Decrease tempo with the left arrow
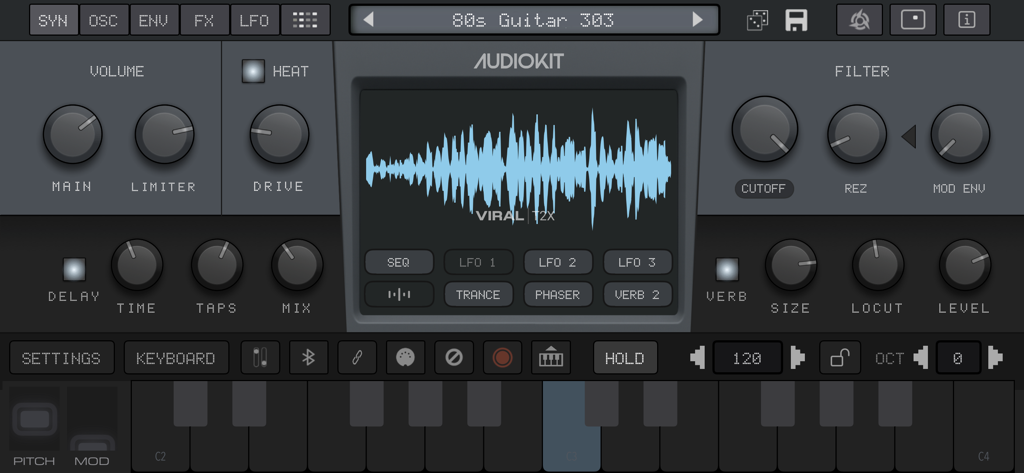 (697, 358)
